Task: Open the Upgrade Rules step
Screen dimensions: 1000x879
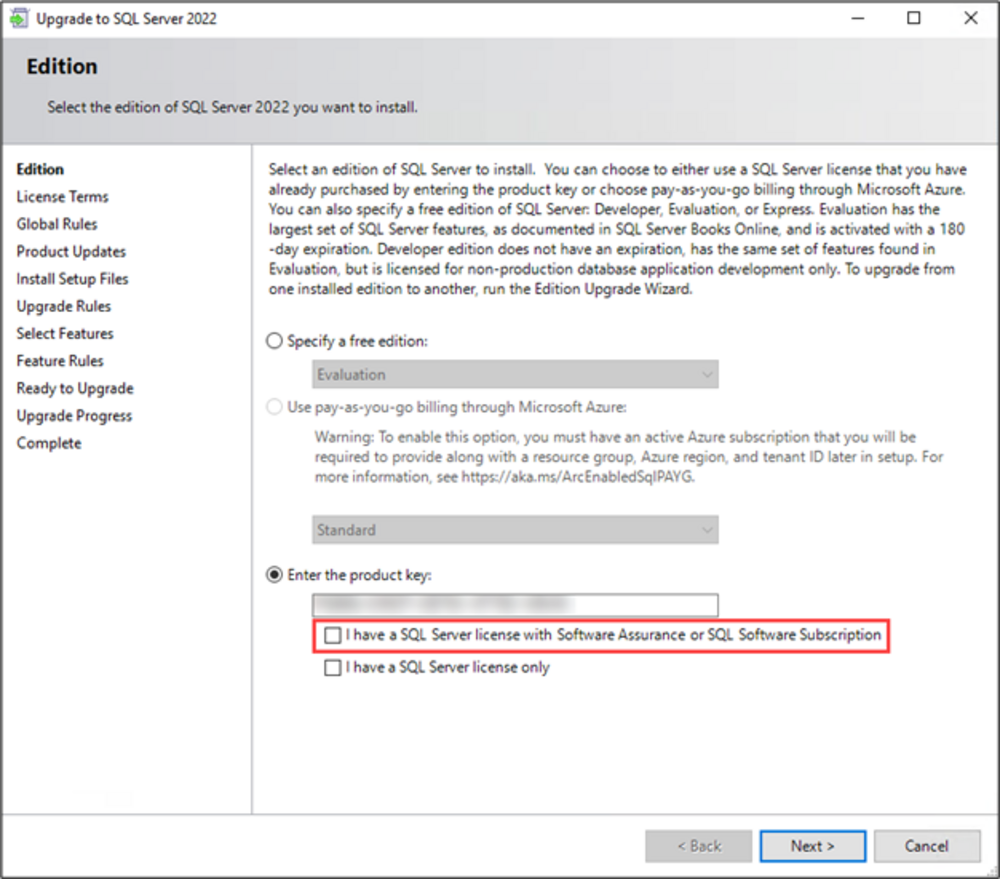Action: click(x=64, y=306)
